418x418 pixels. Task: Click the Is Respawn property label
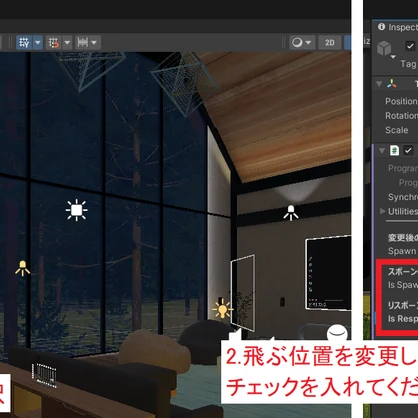pos(403,319)
